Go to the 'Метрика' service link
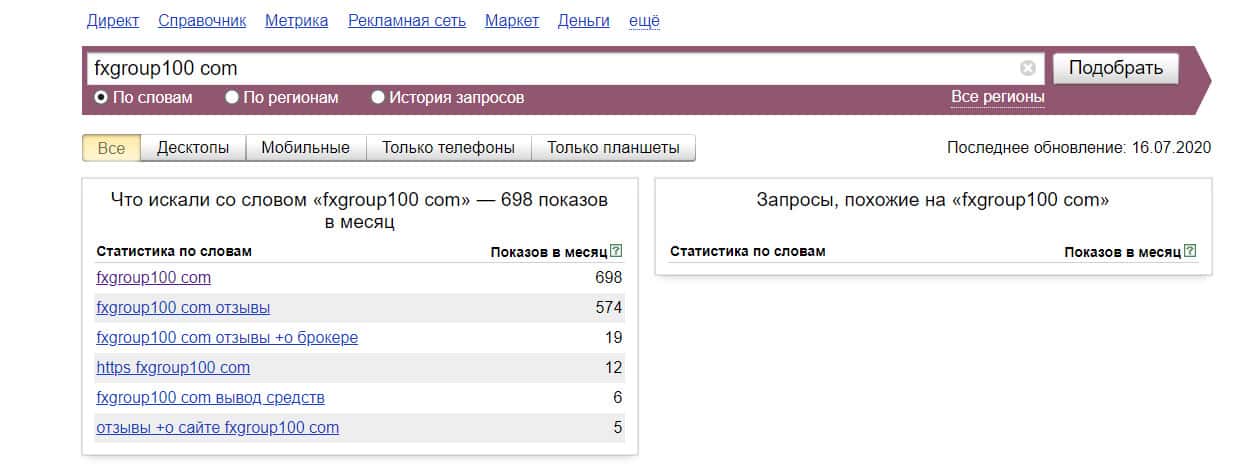Image resolution: width=1247 pixels, height=476 pixels. [x=296, y=20]
